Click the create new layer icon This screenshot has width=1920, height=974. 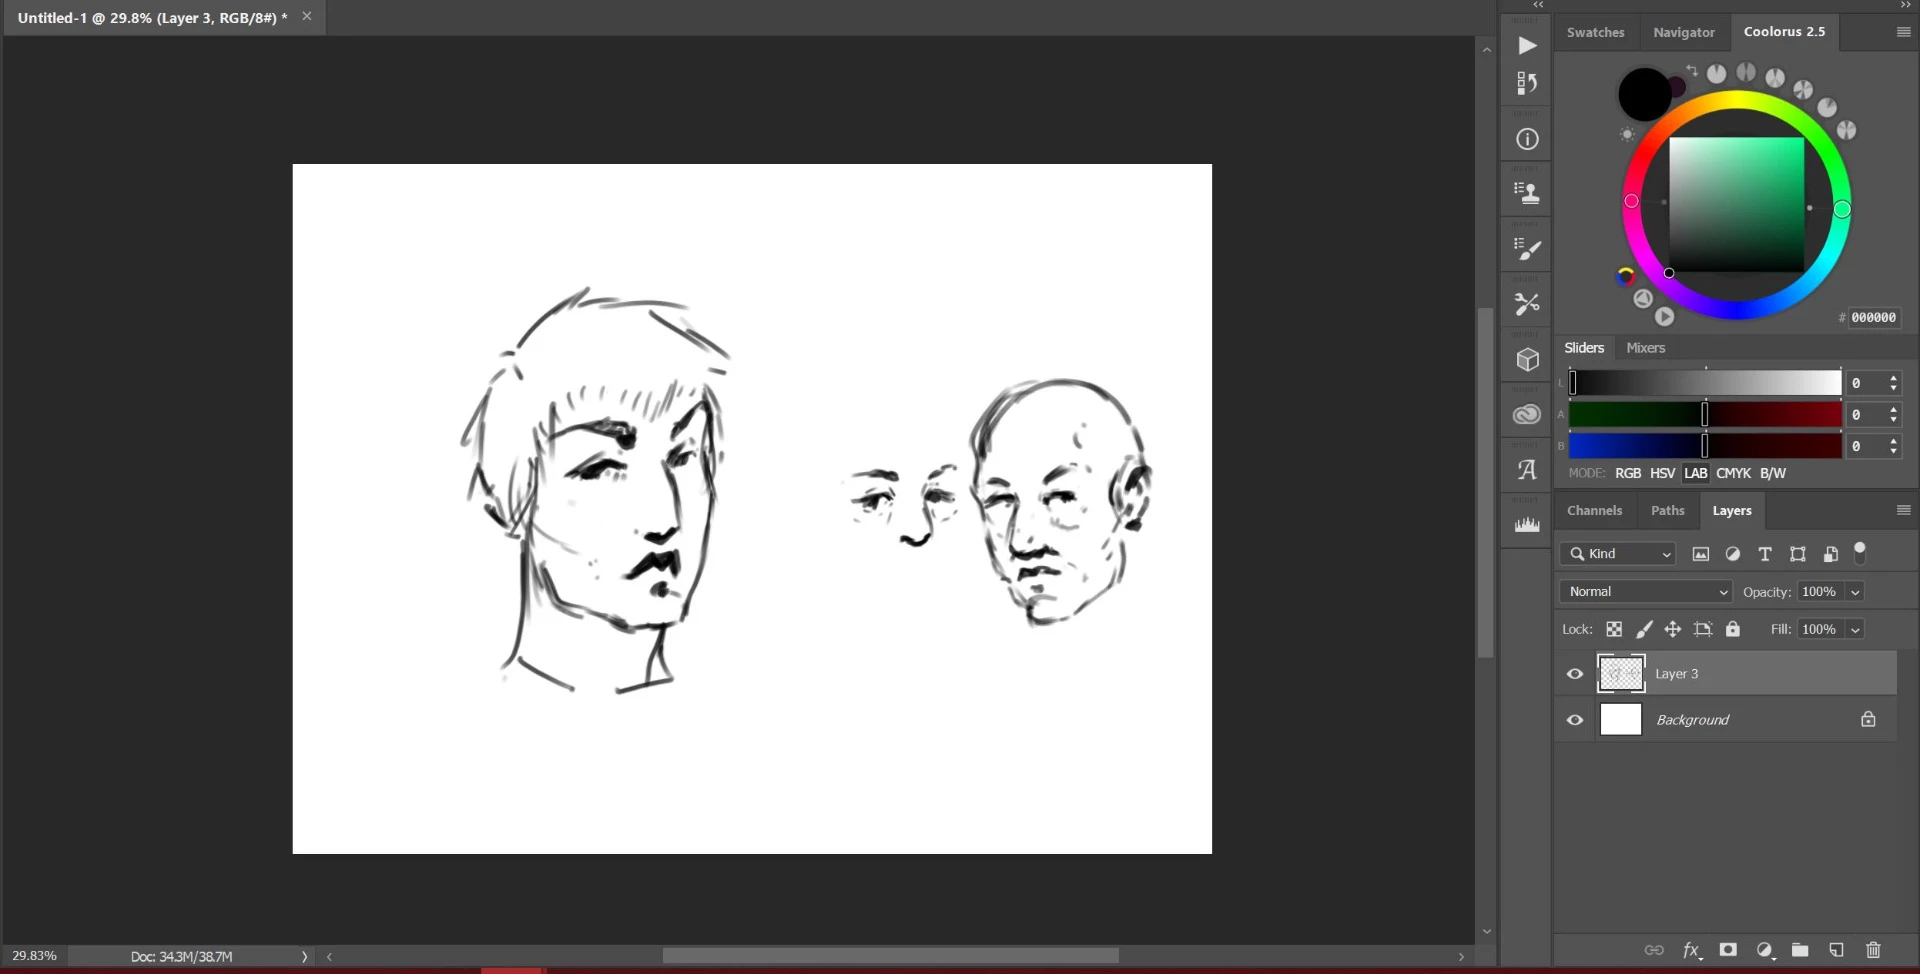point(1836,950)
